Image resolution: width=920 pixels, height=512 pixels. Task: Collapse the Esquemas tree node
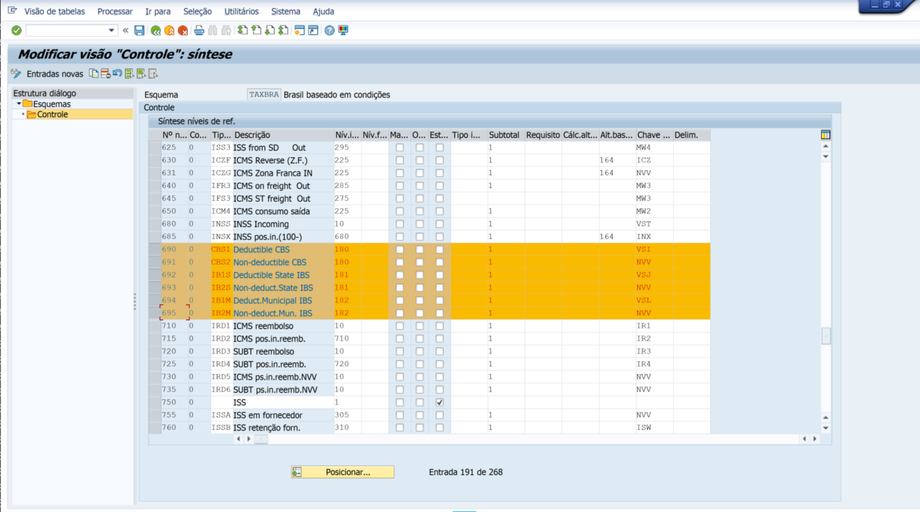coord(19,104)
